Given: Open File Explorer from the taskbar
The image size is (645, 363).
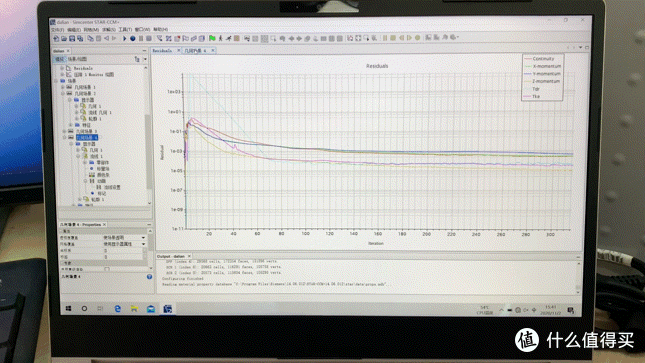Looking at the screenshot, I should click(134, 309).
